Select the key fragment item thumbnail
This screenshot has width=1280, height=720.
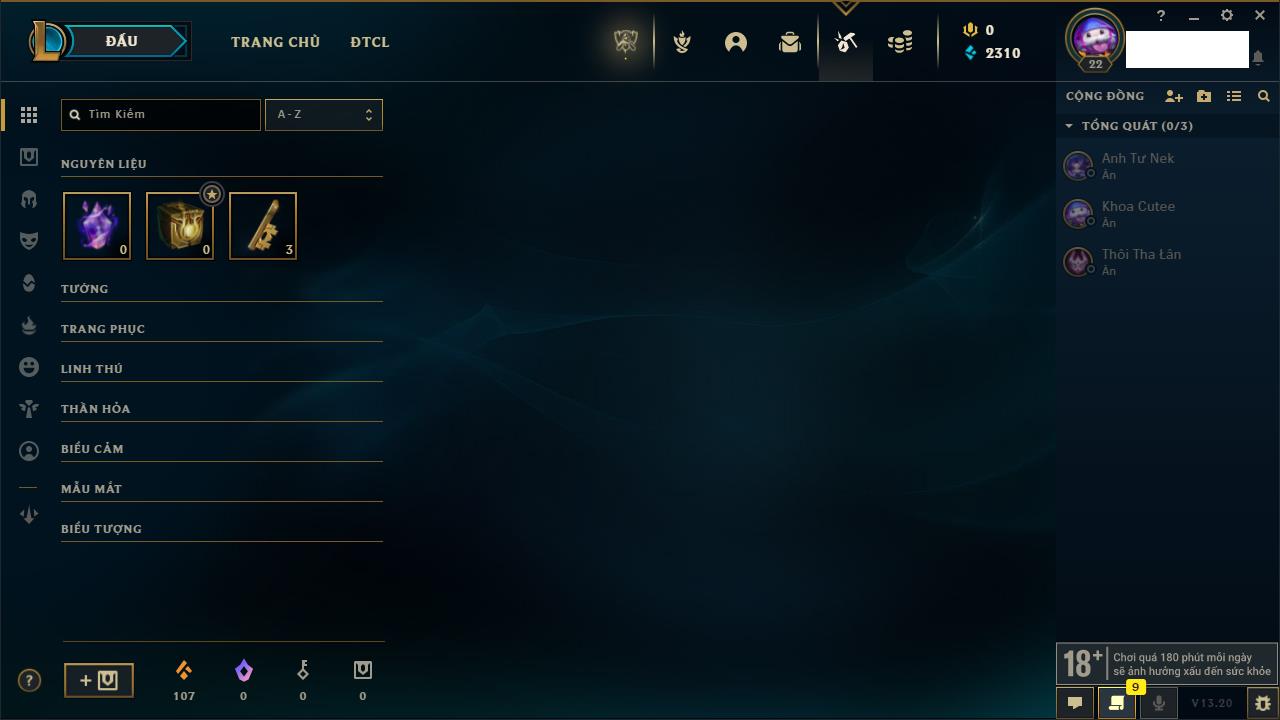tap(263, 226)
